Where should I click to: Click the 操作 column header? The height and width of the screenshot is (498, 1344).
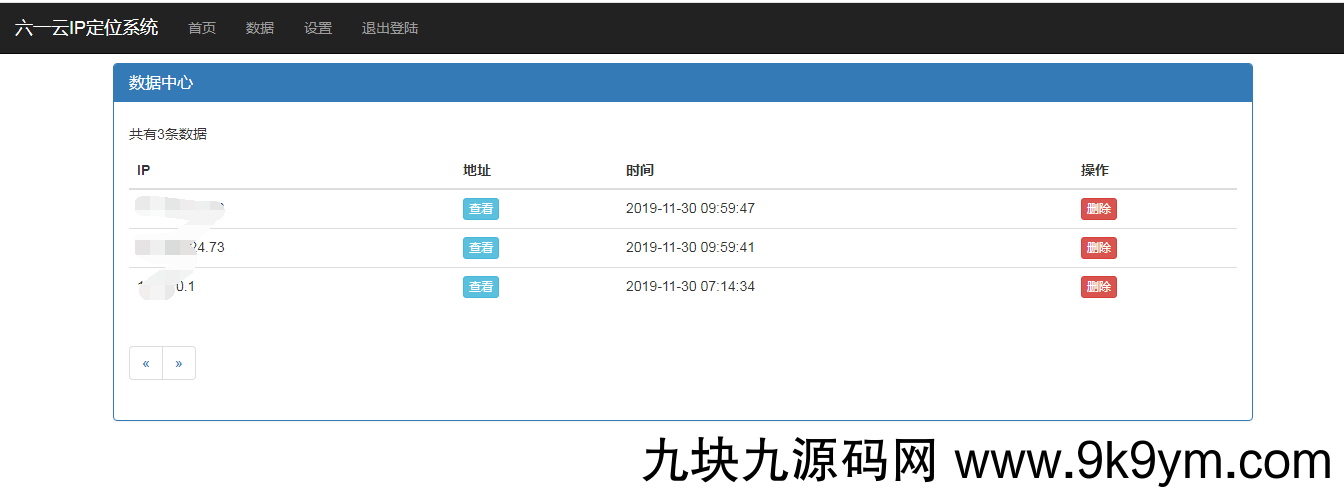[1095, 170]
